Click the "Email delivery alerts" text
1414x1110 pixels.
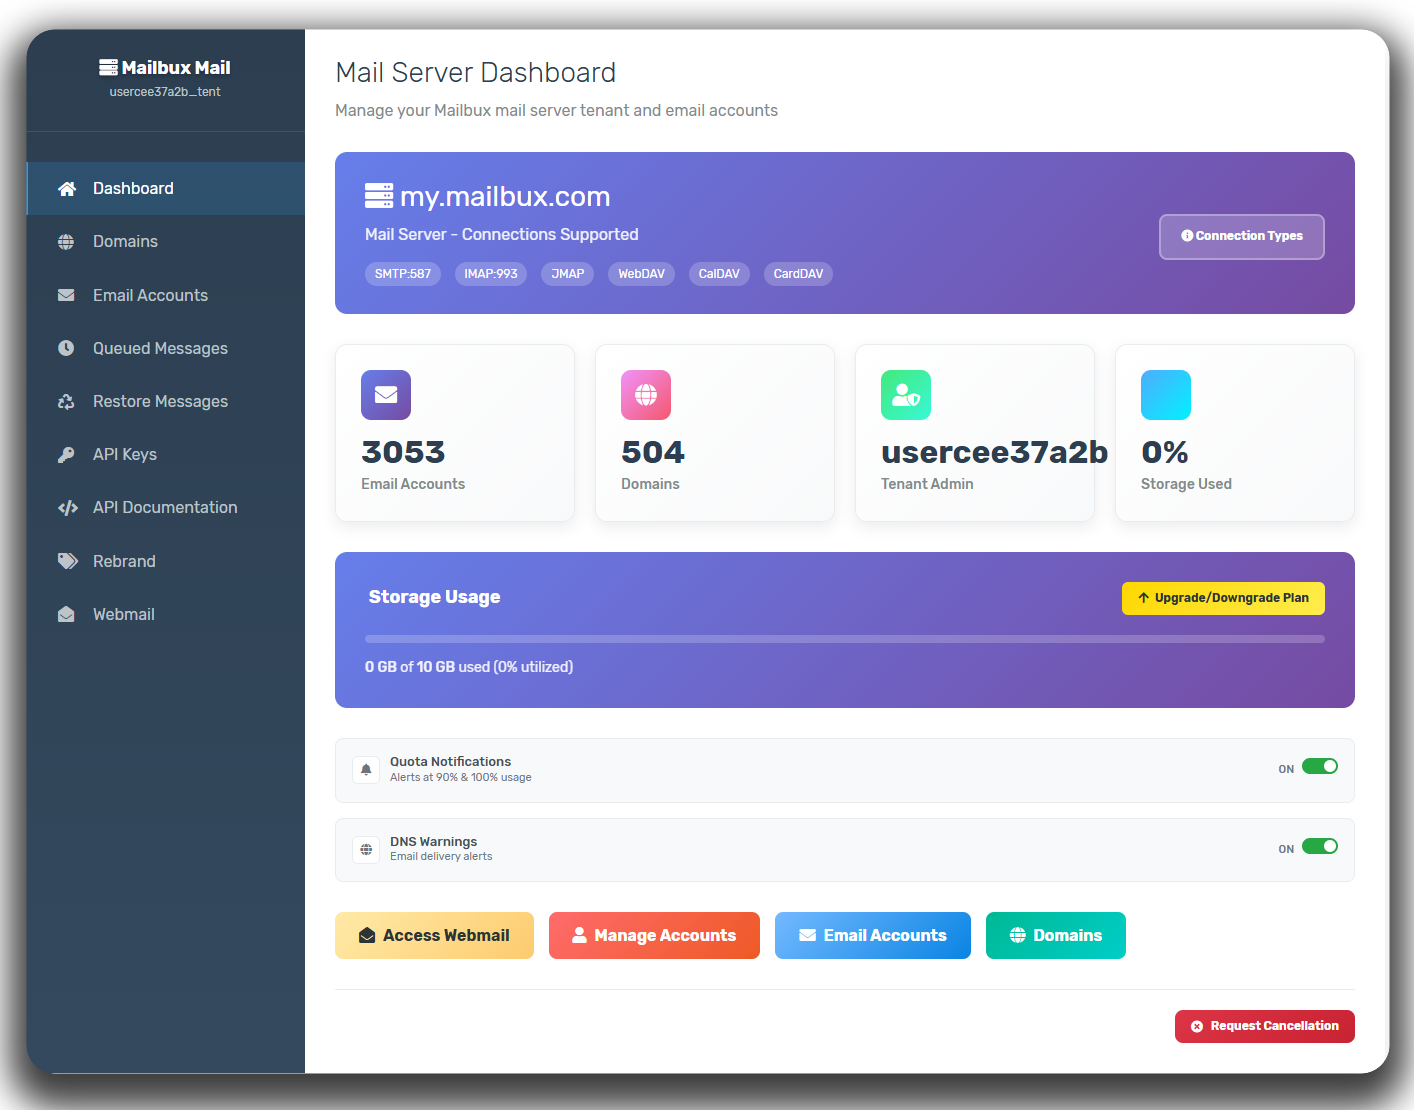(441, 857)
